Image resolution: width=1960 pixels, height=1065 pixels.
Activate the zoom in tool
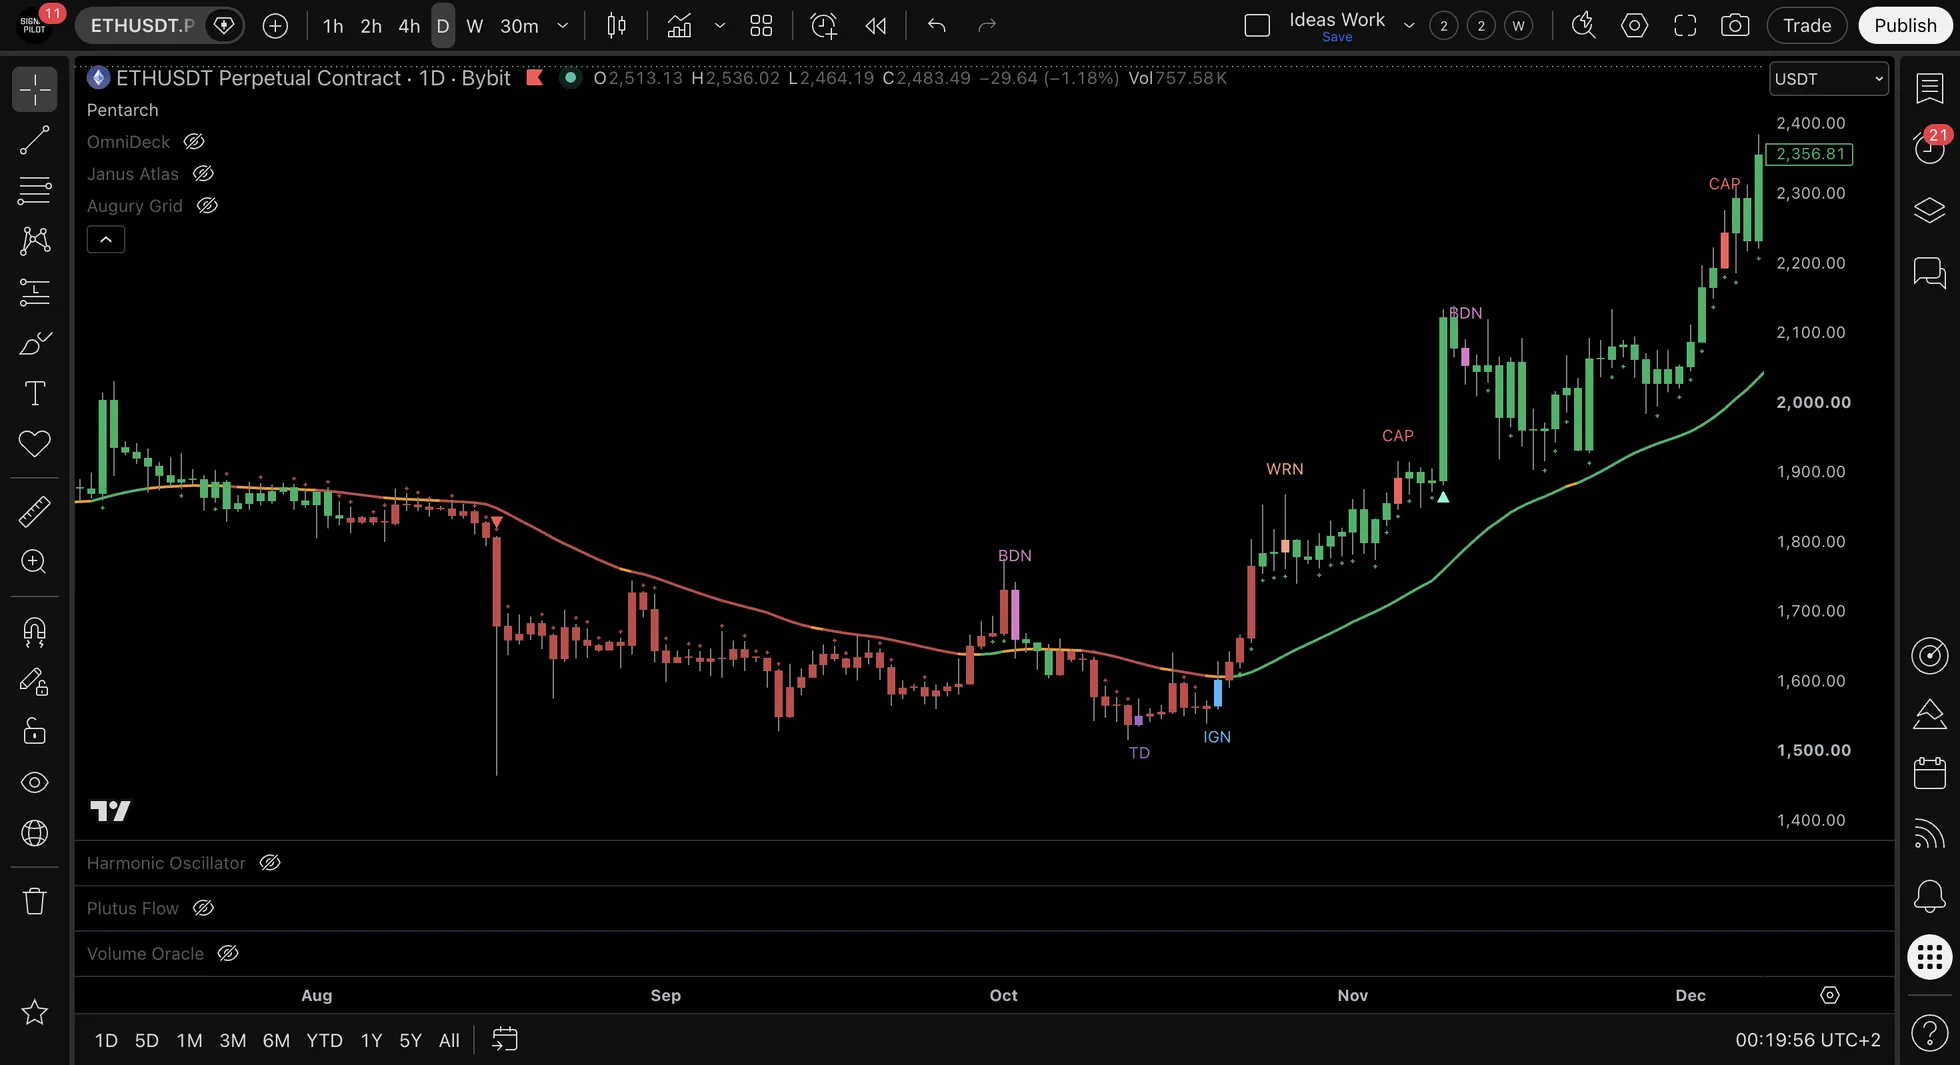(34, 562)
